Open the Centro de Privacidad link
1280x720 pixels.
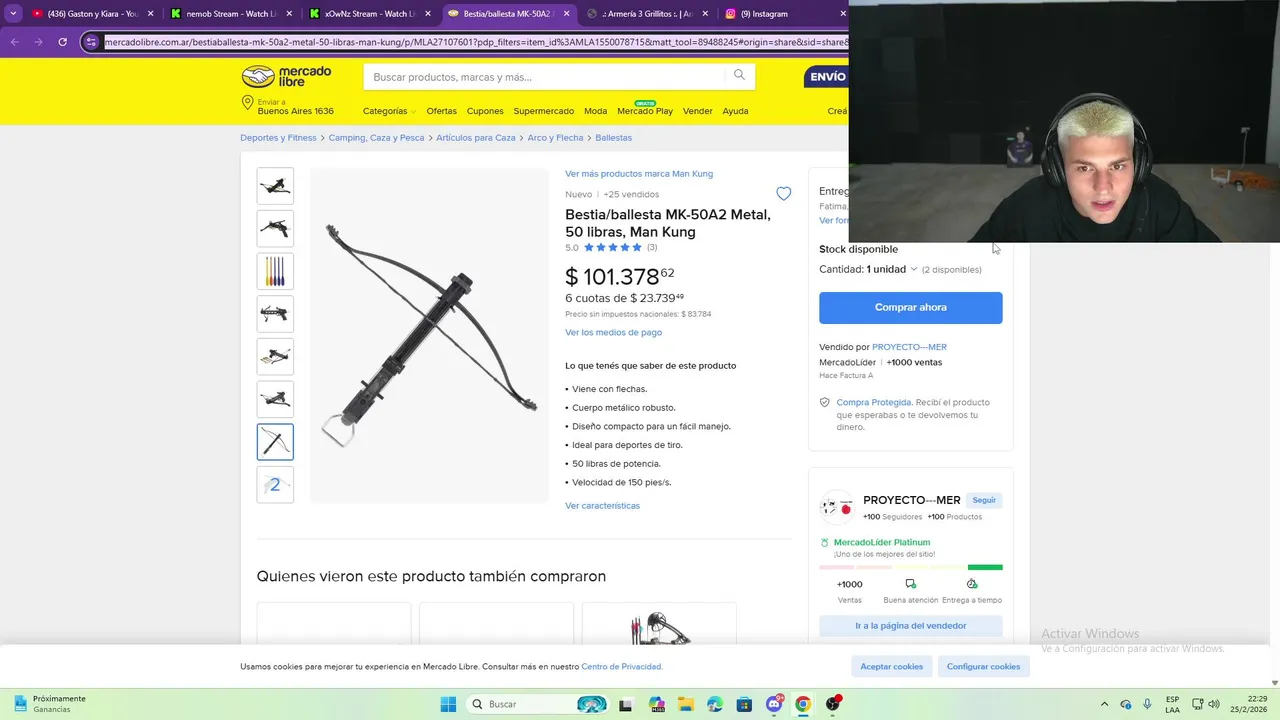point(621,667)
